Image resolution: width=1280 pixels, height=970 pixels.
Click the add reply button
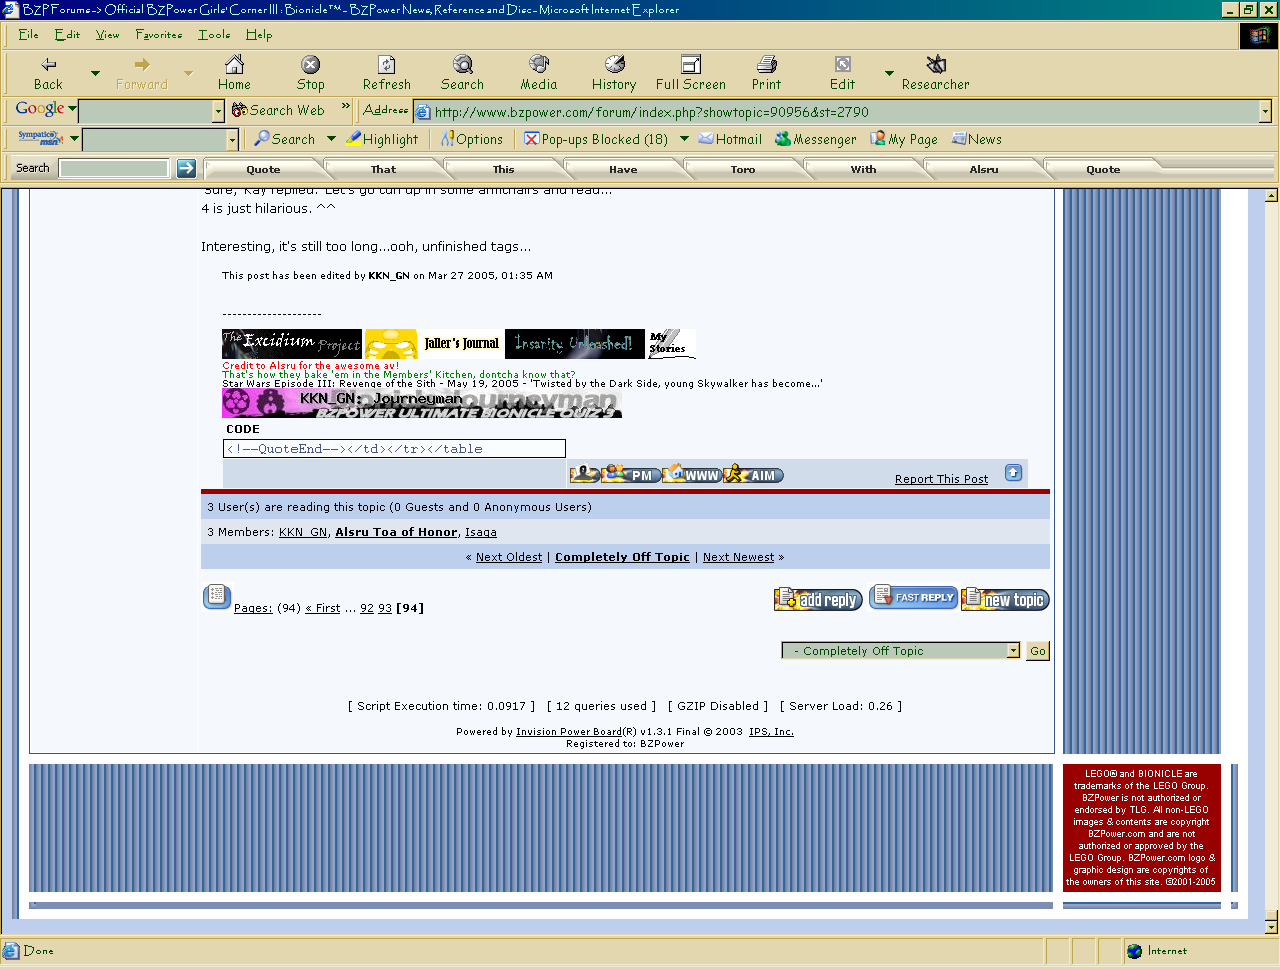coord(818,600)
